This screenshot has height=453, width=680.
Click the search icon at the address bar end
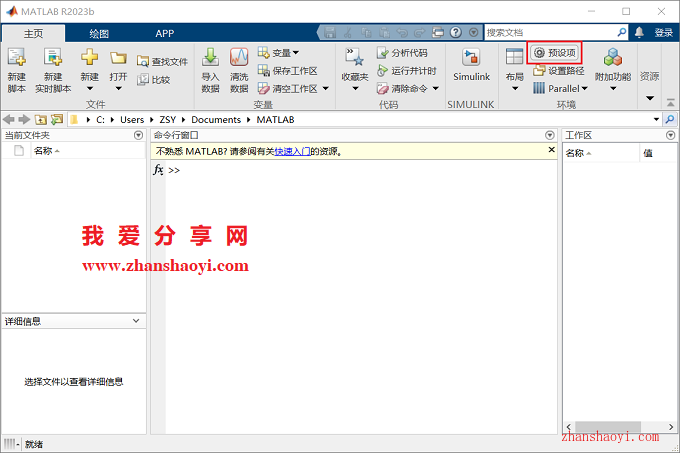coord(670,119)
